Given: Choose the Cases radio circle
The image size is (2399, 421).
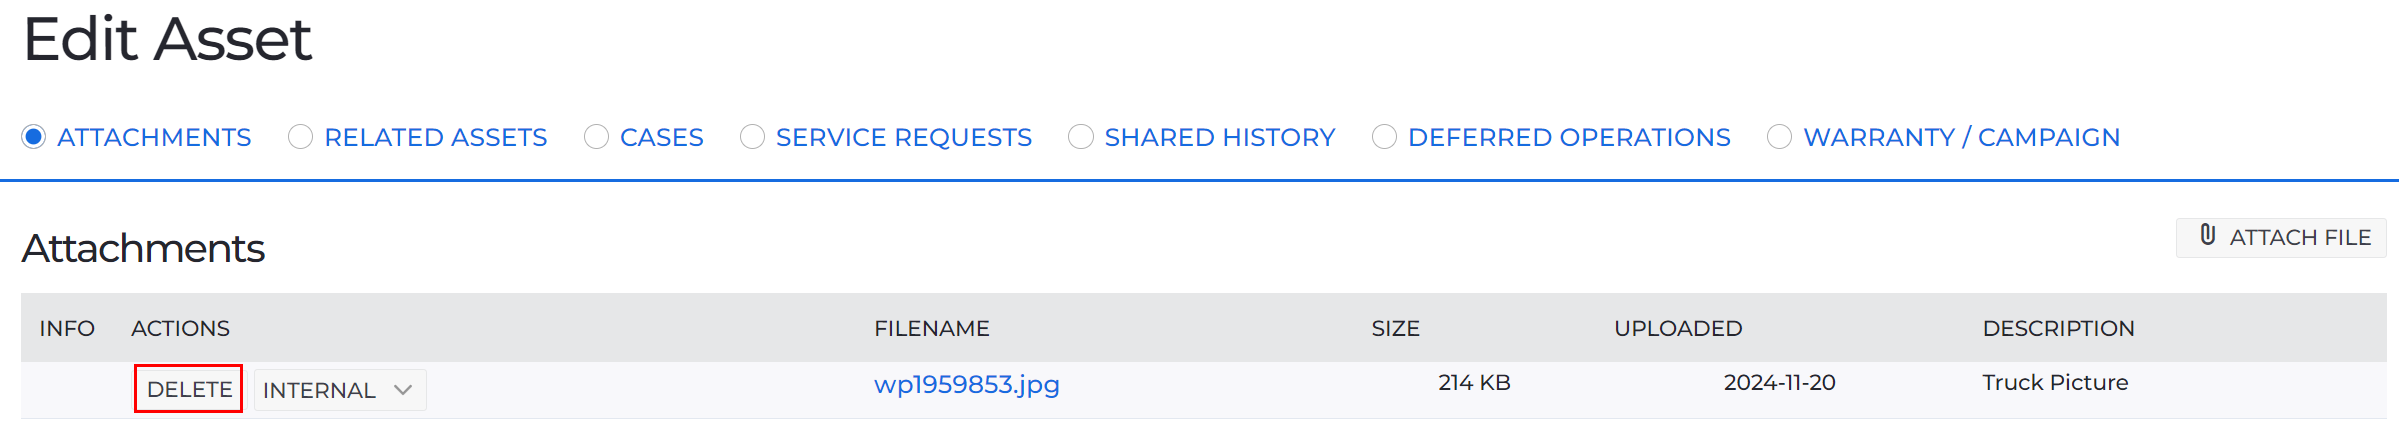Looking at the screenshot, I should [597, 137].
